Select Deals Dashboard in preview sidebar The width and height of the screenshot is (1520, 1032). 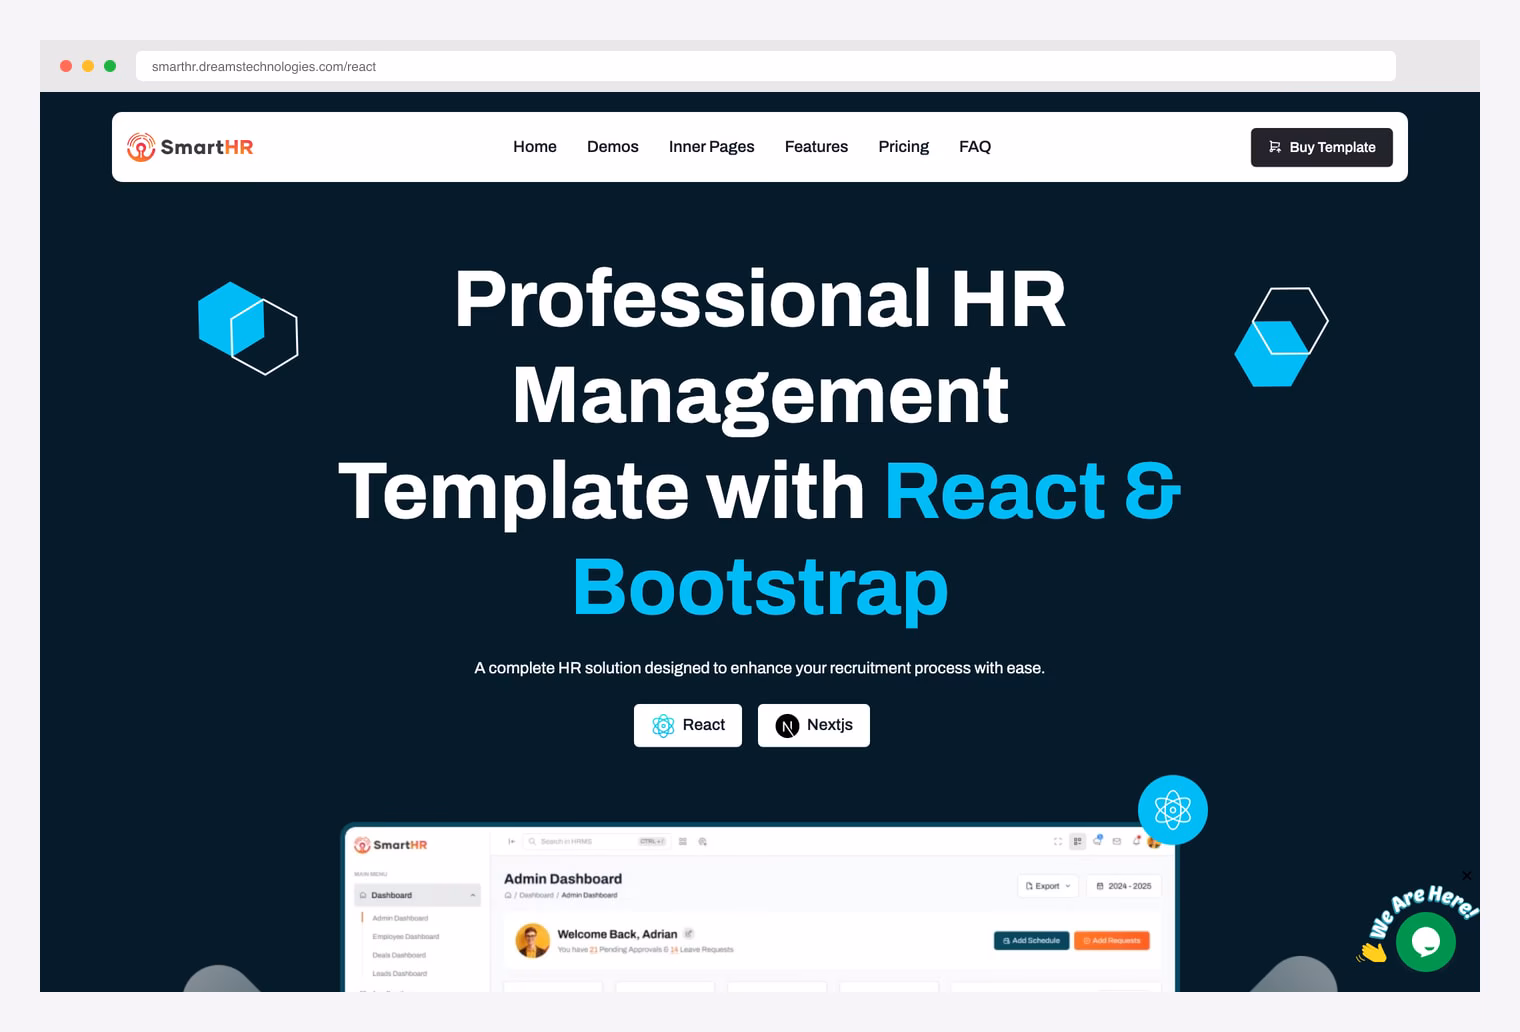point(399,955)
